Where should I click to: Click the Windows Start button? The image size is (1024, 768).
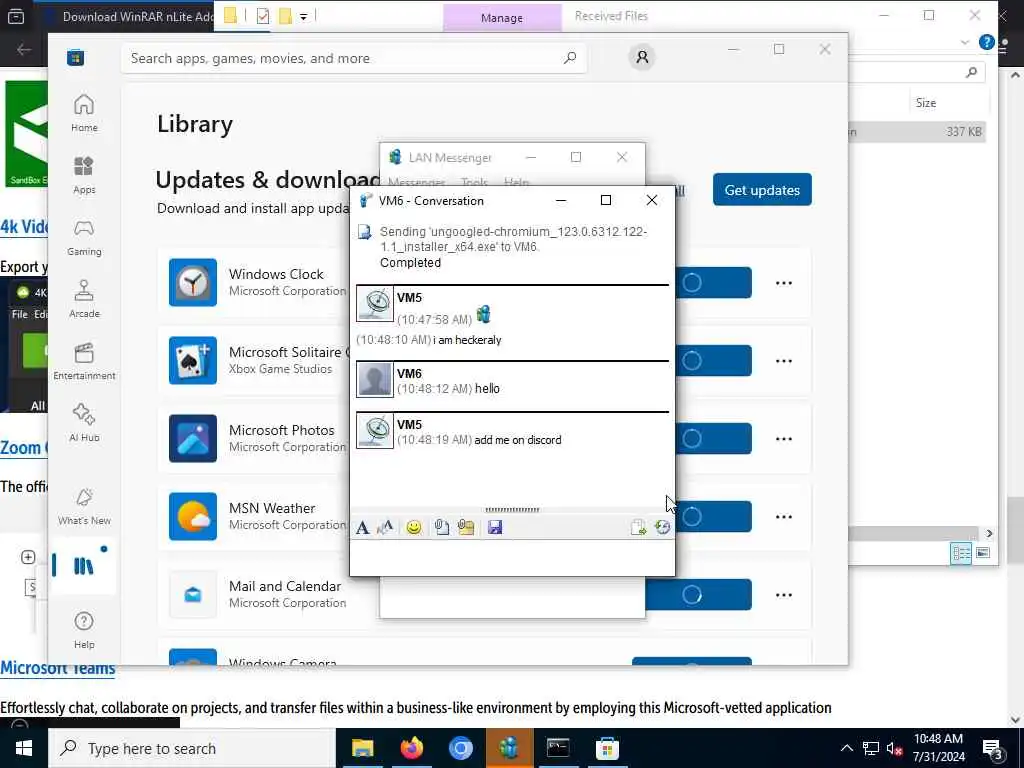tap(24, 748)
